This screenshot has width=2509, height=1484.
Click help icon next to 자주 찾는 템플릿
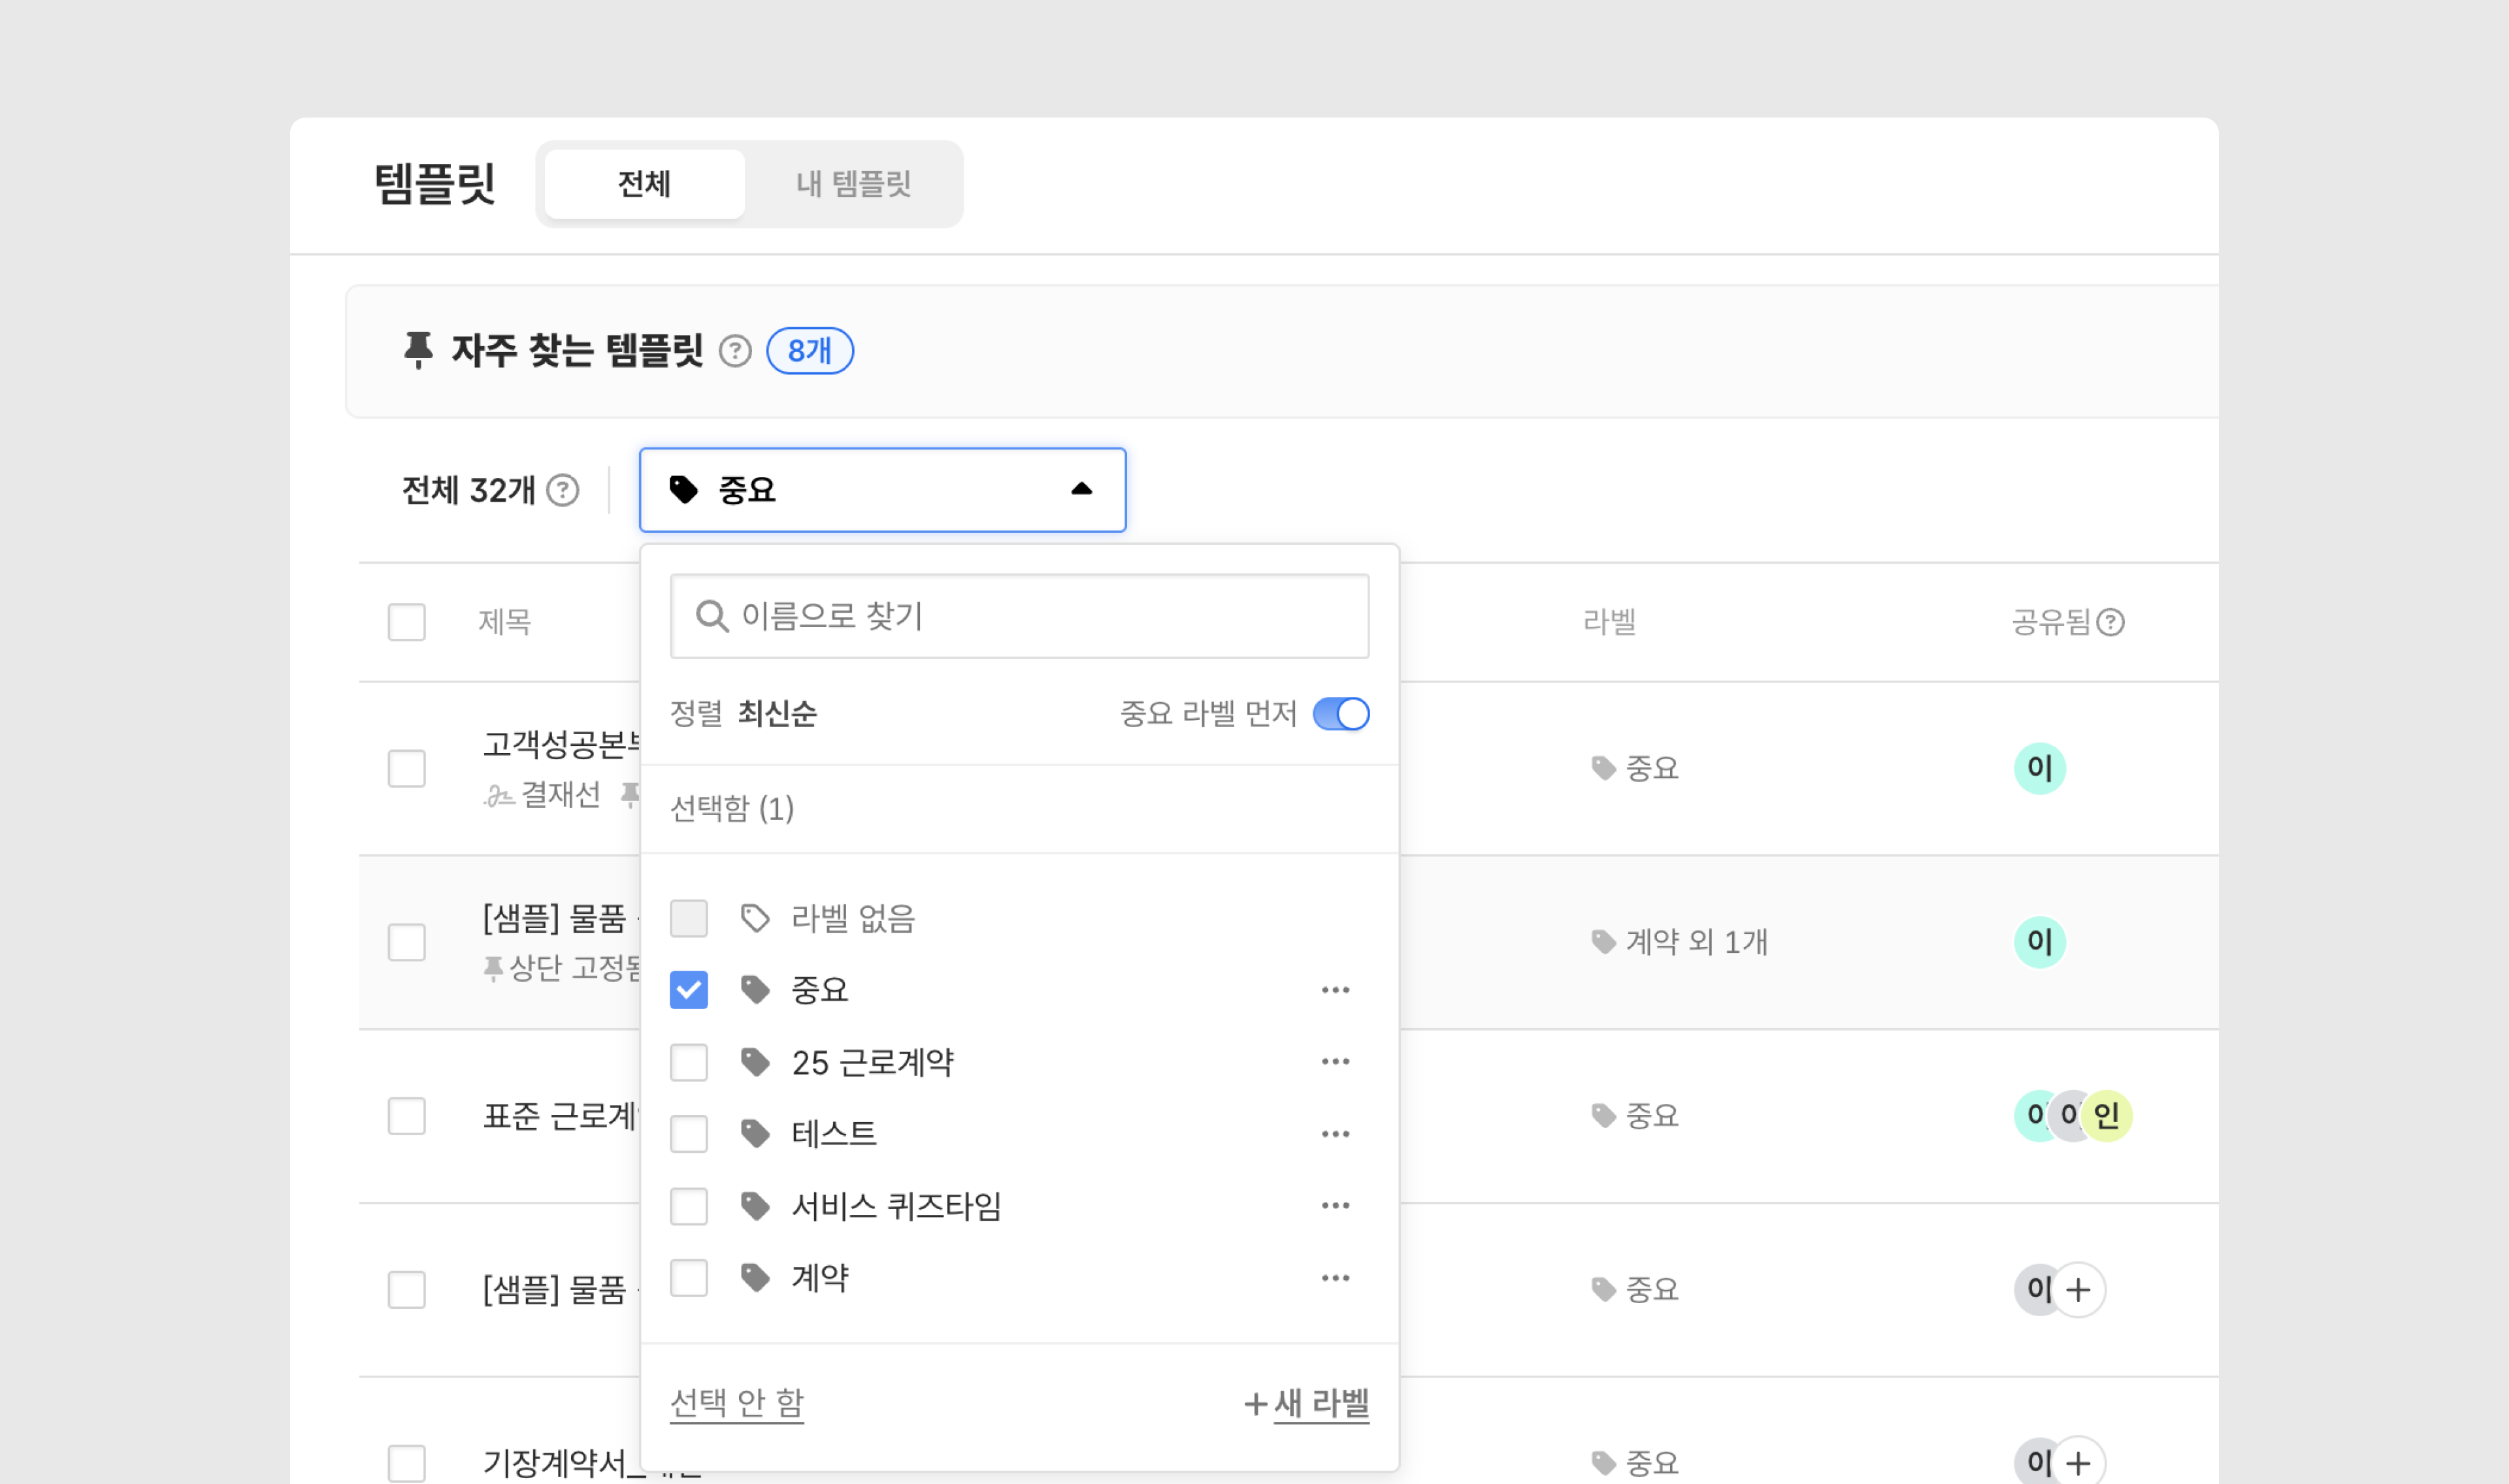click(735, 351)
